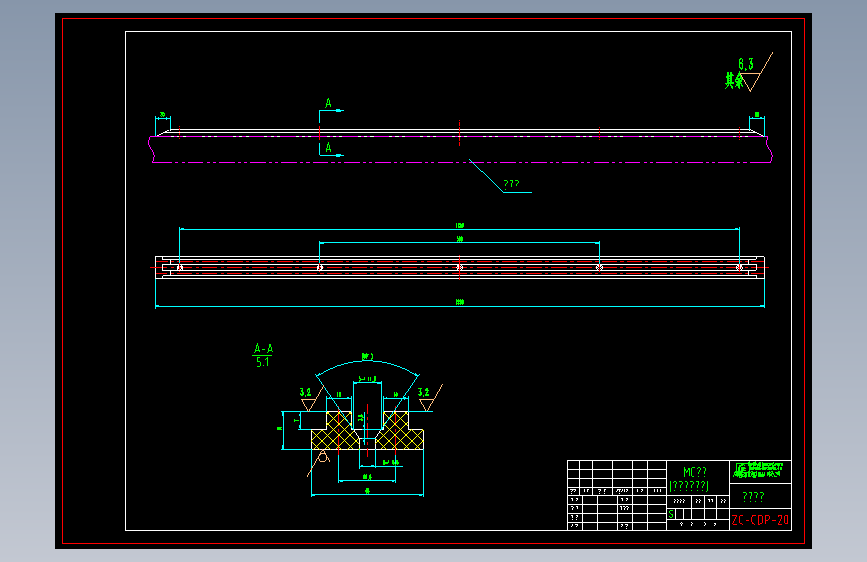Click the A-A section view title
Screen dimensions: 867x562
263,348
